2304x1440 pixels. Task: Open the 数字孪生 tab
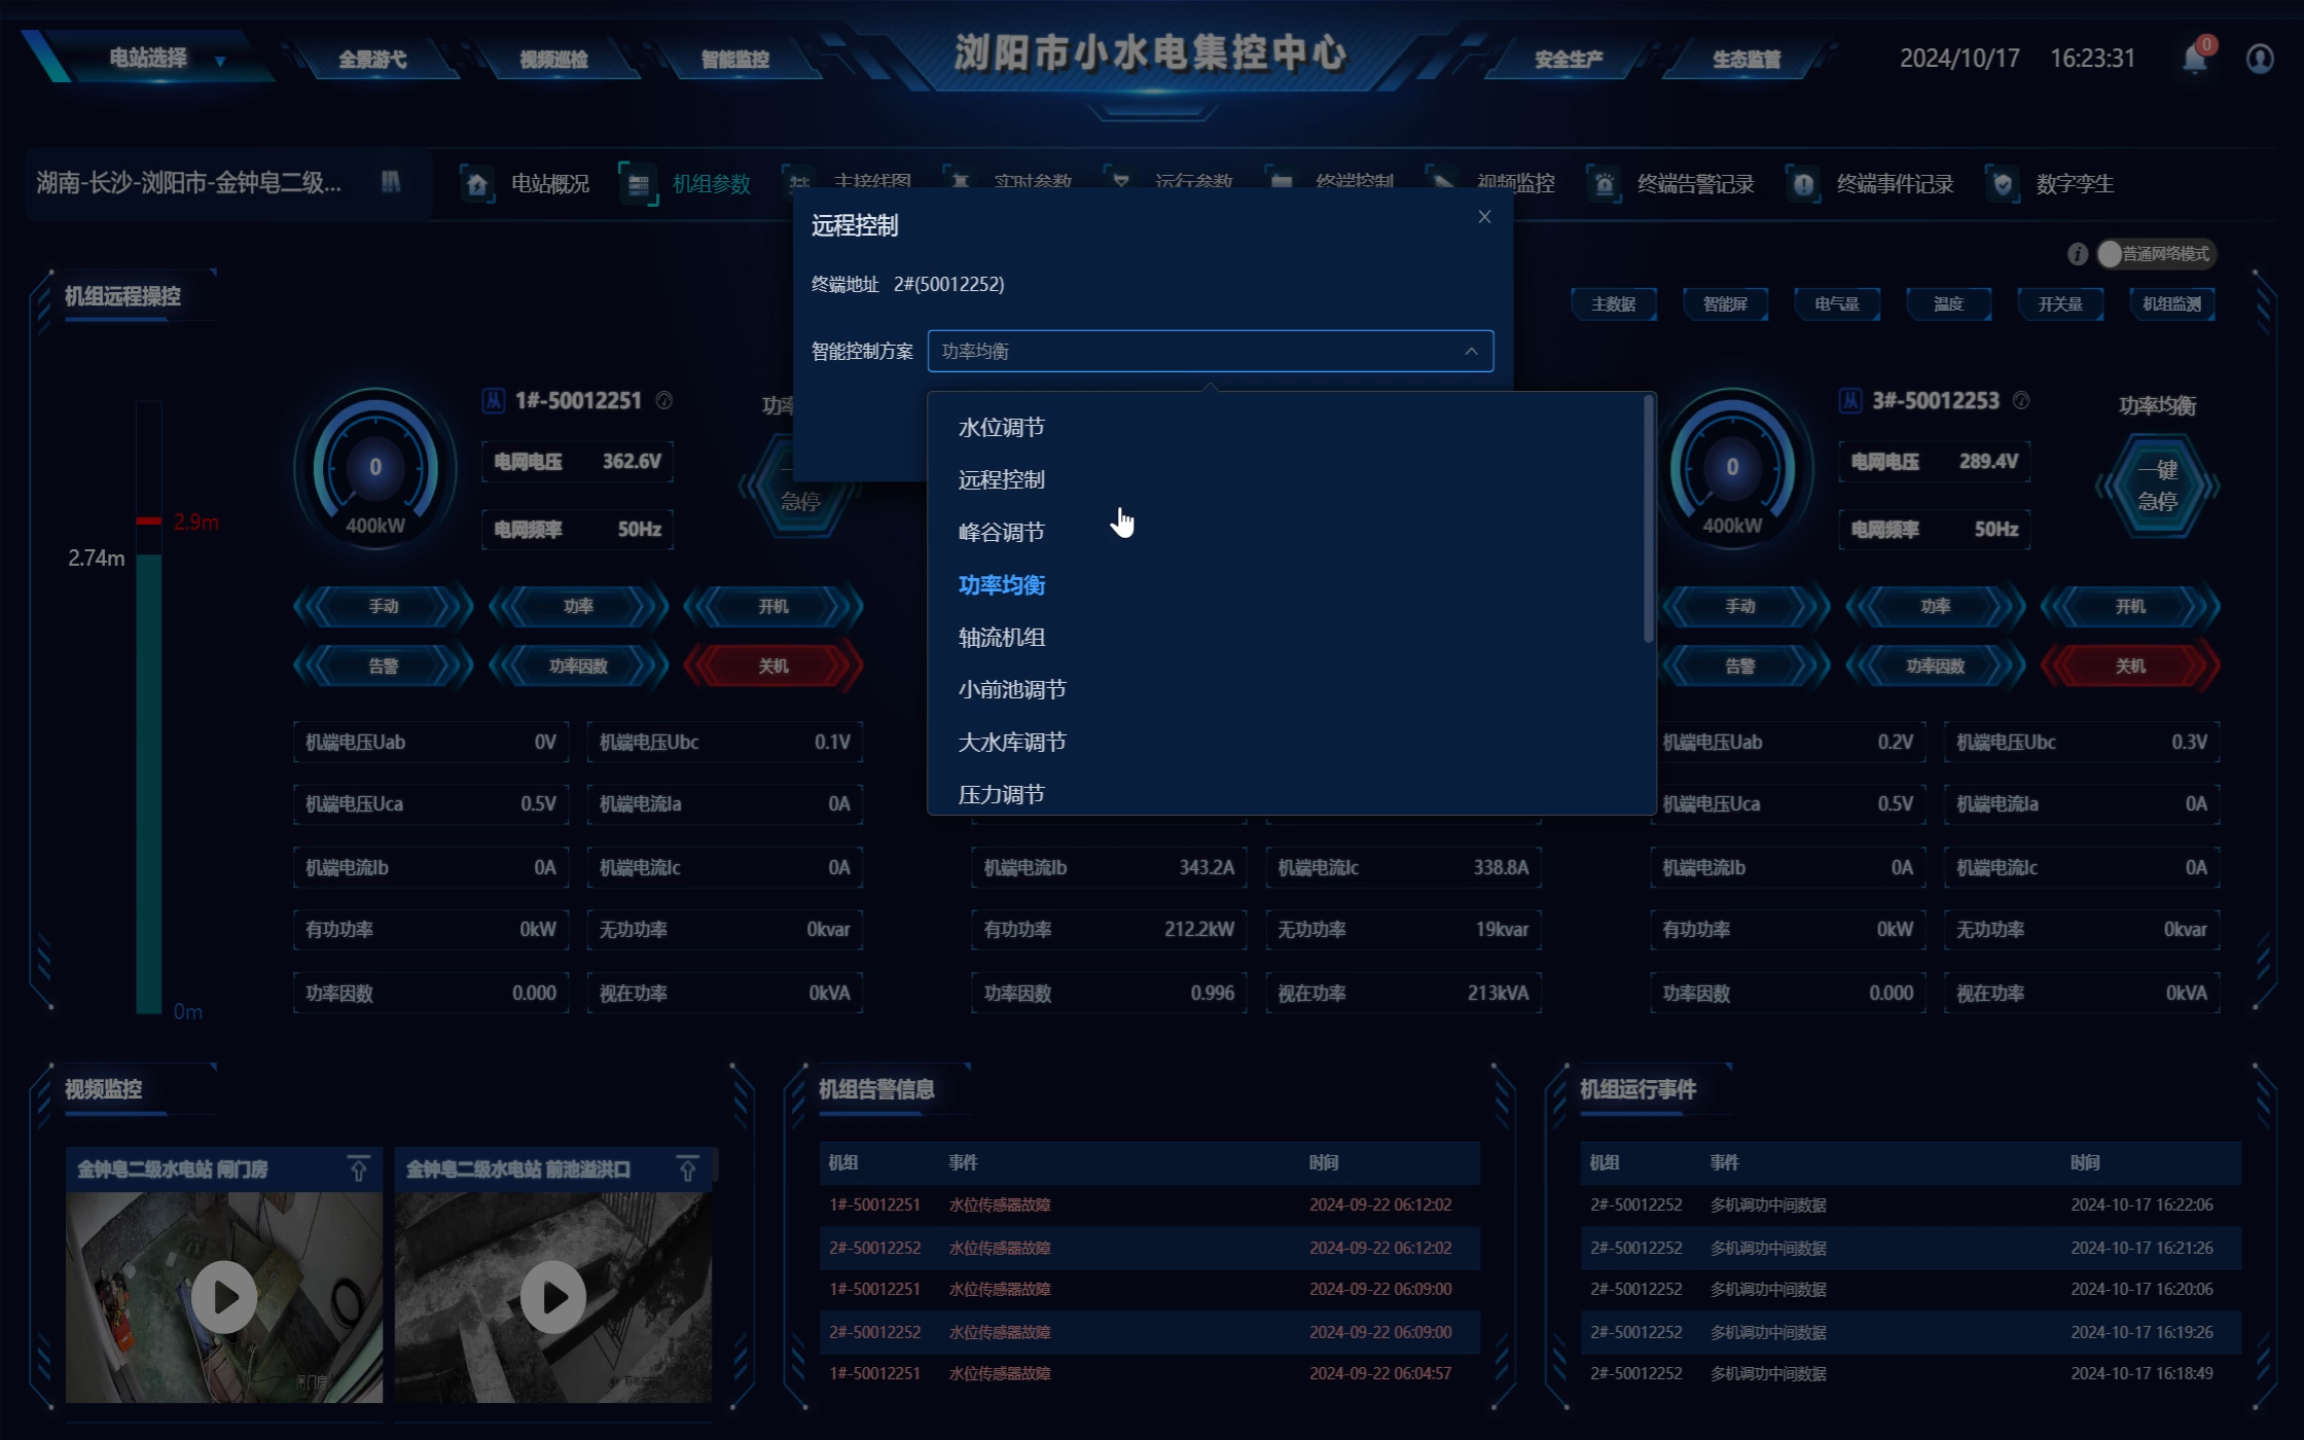[2073, 184]
